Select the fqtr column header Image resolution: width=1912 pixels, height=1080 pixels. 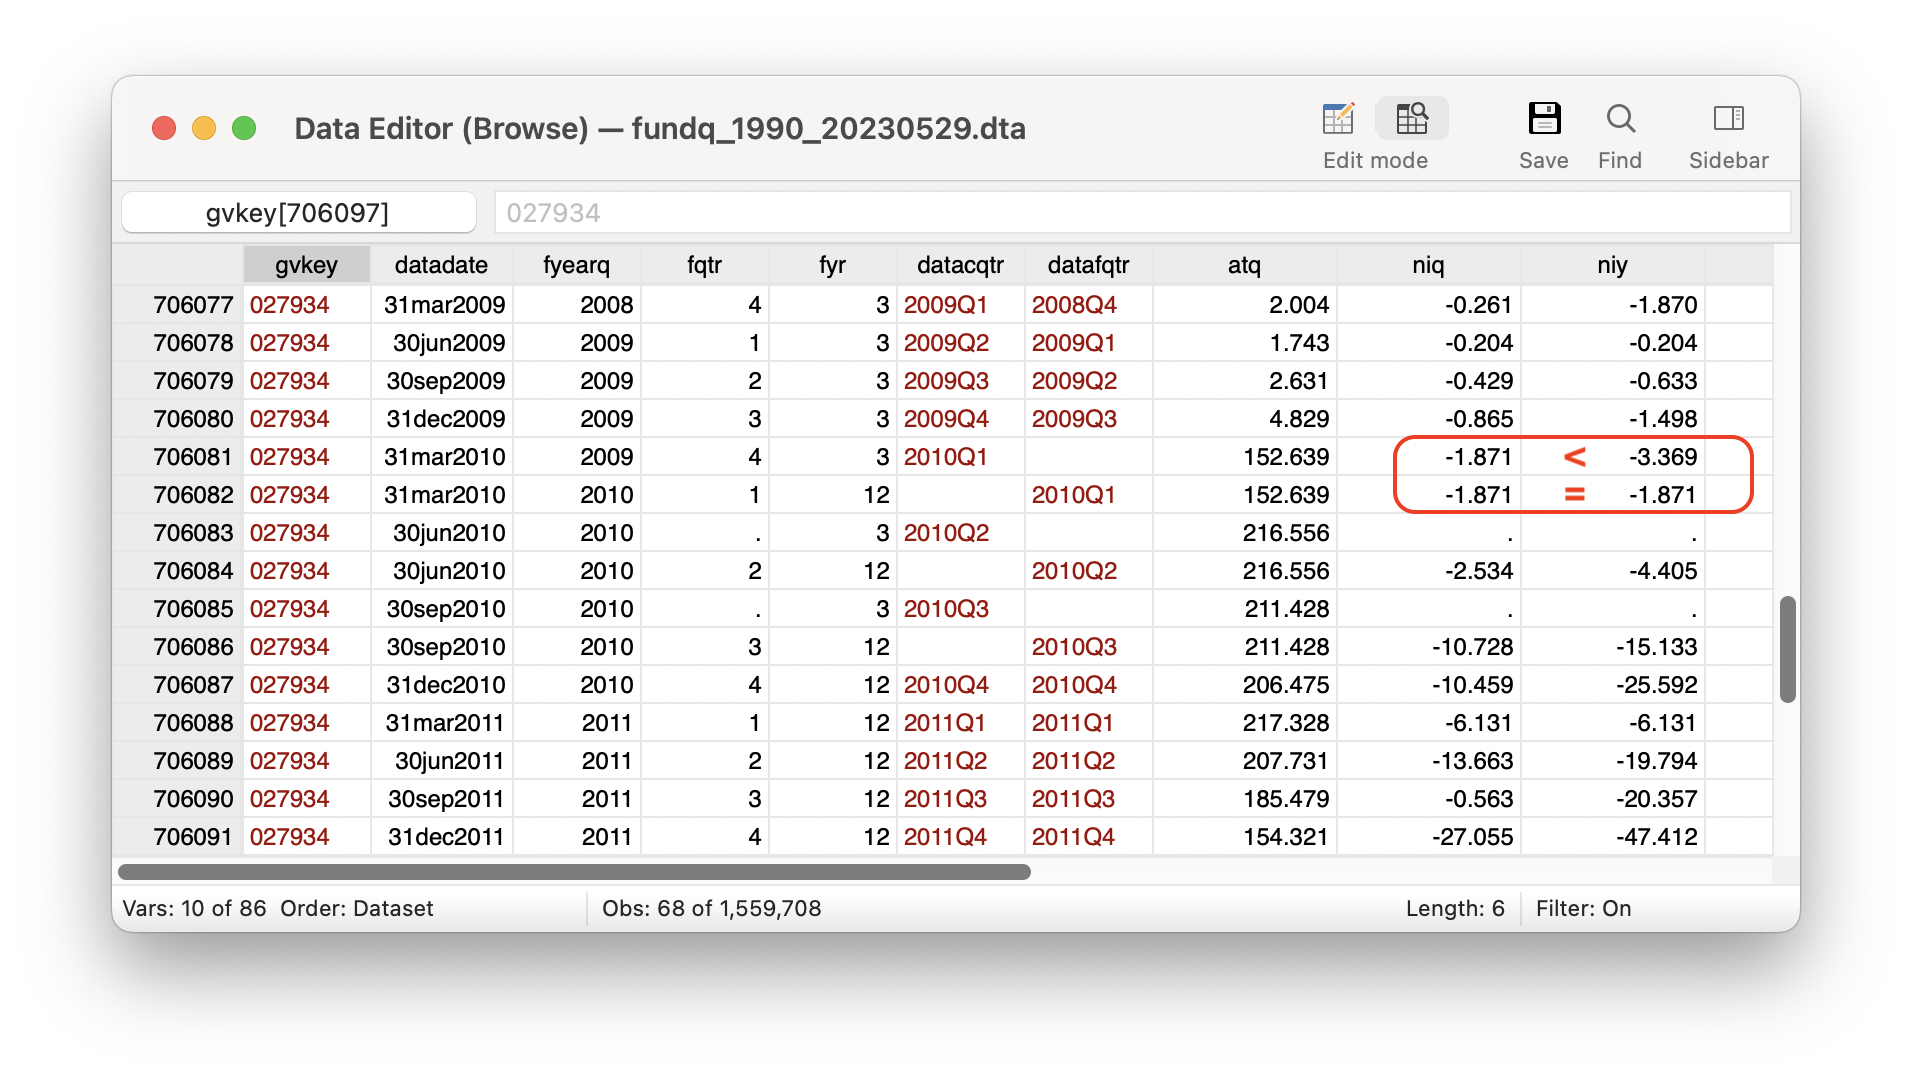tap(704, 265)
